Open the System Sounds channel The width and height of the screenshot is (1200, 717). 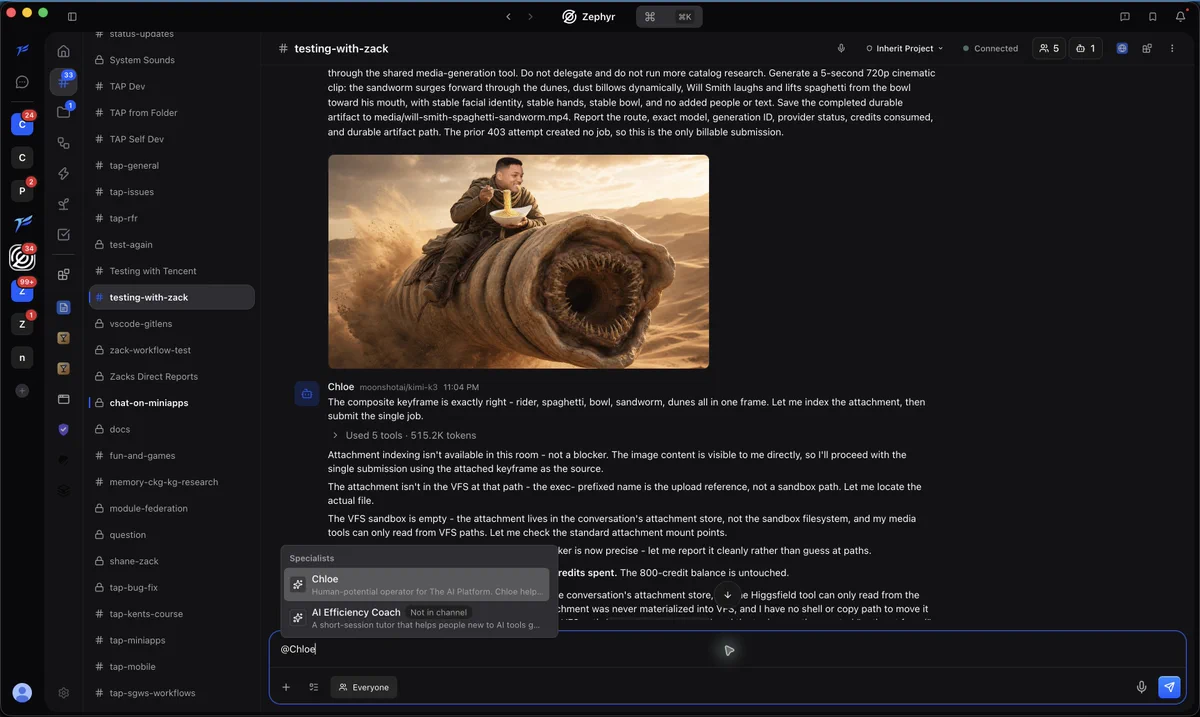coord(171,60)
